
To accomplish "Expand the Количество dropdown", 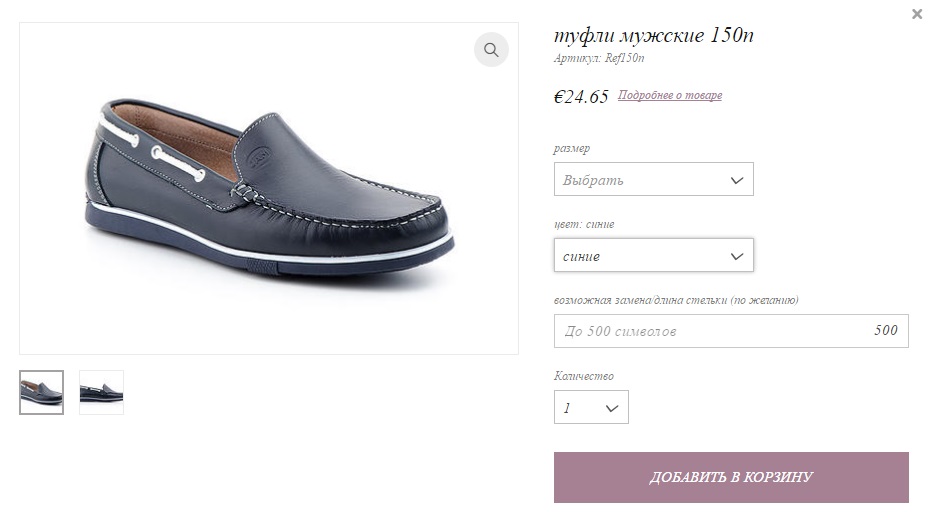I will (590, 408).
